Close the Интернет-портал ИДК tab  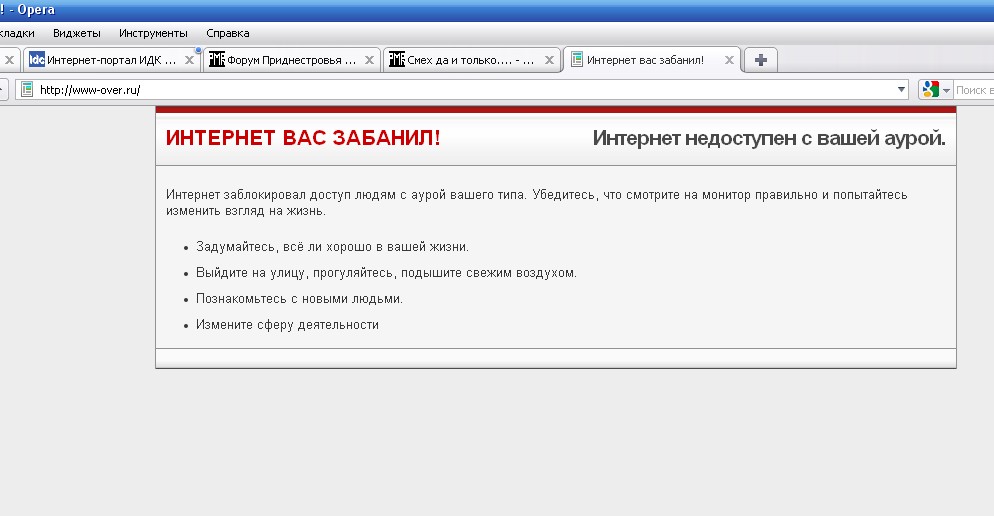click(190, 60)
